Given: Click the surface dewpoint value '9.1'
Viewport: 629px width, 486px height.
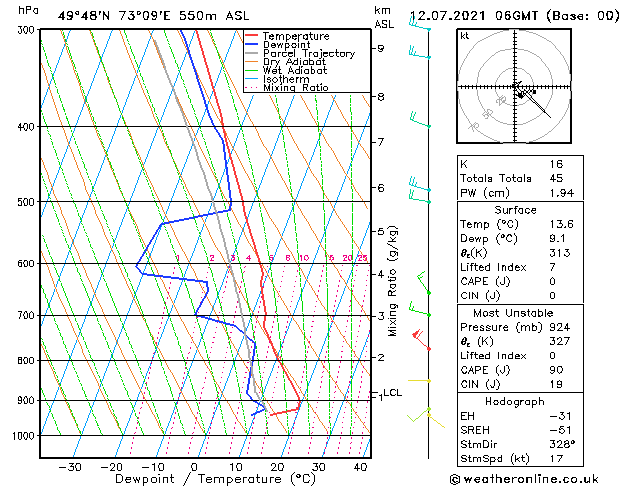Looking at the screenshot, I should 558,238.
